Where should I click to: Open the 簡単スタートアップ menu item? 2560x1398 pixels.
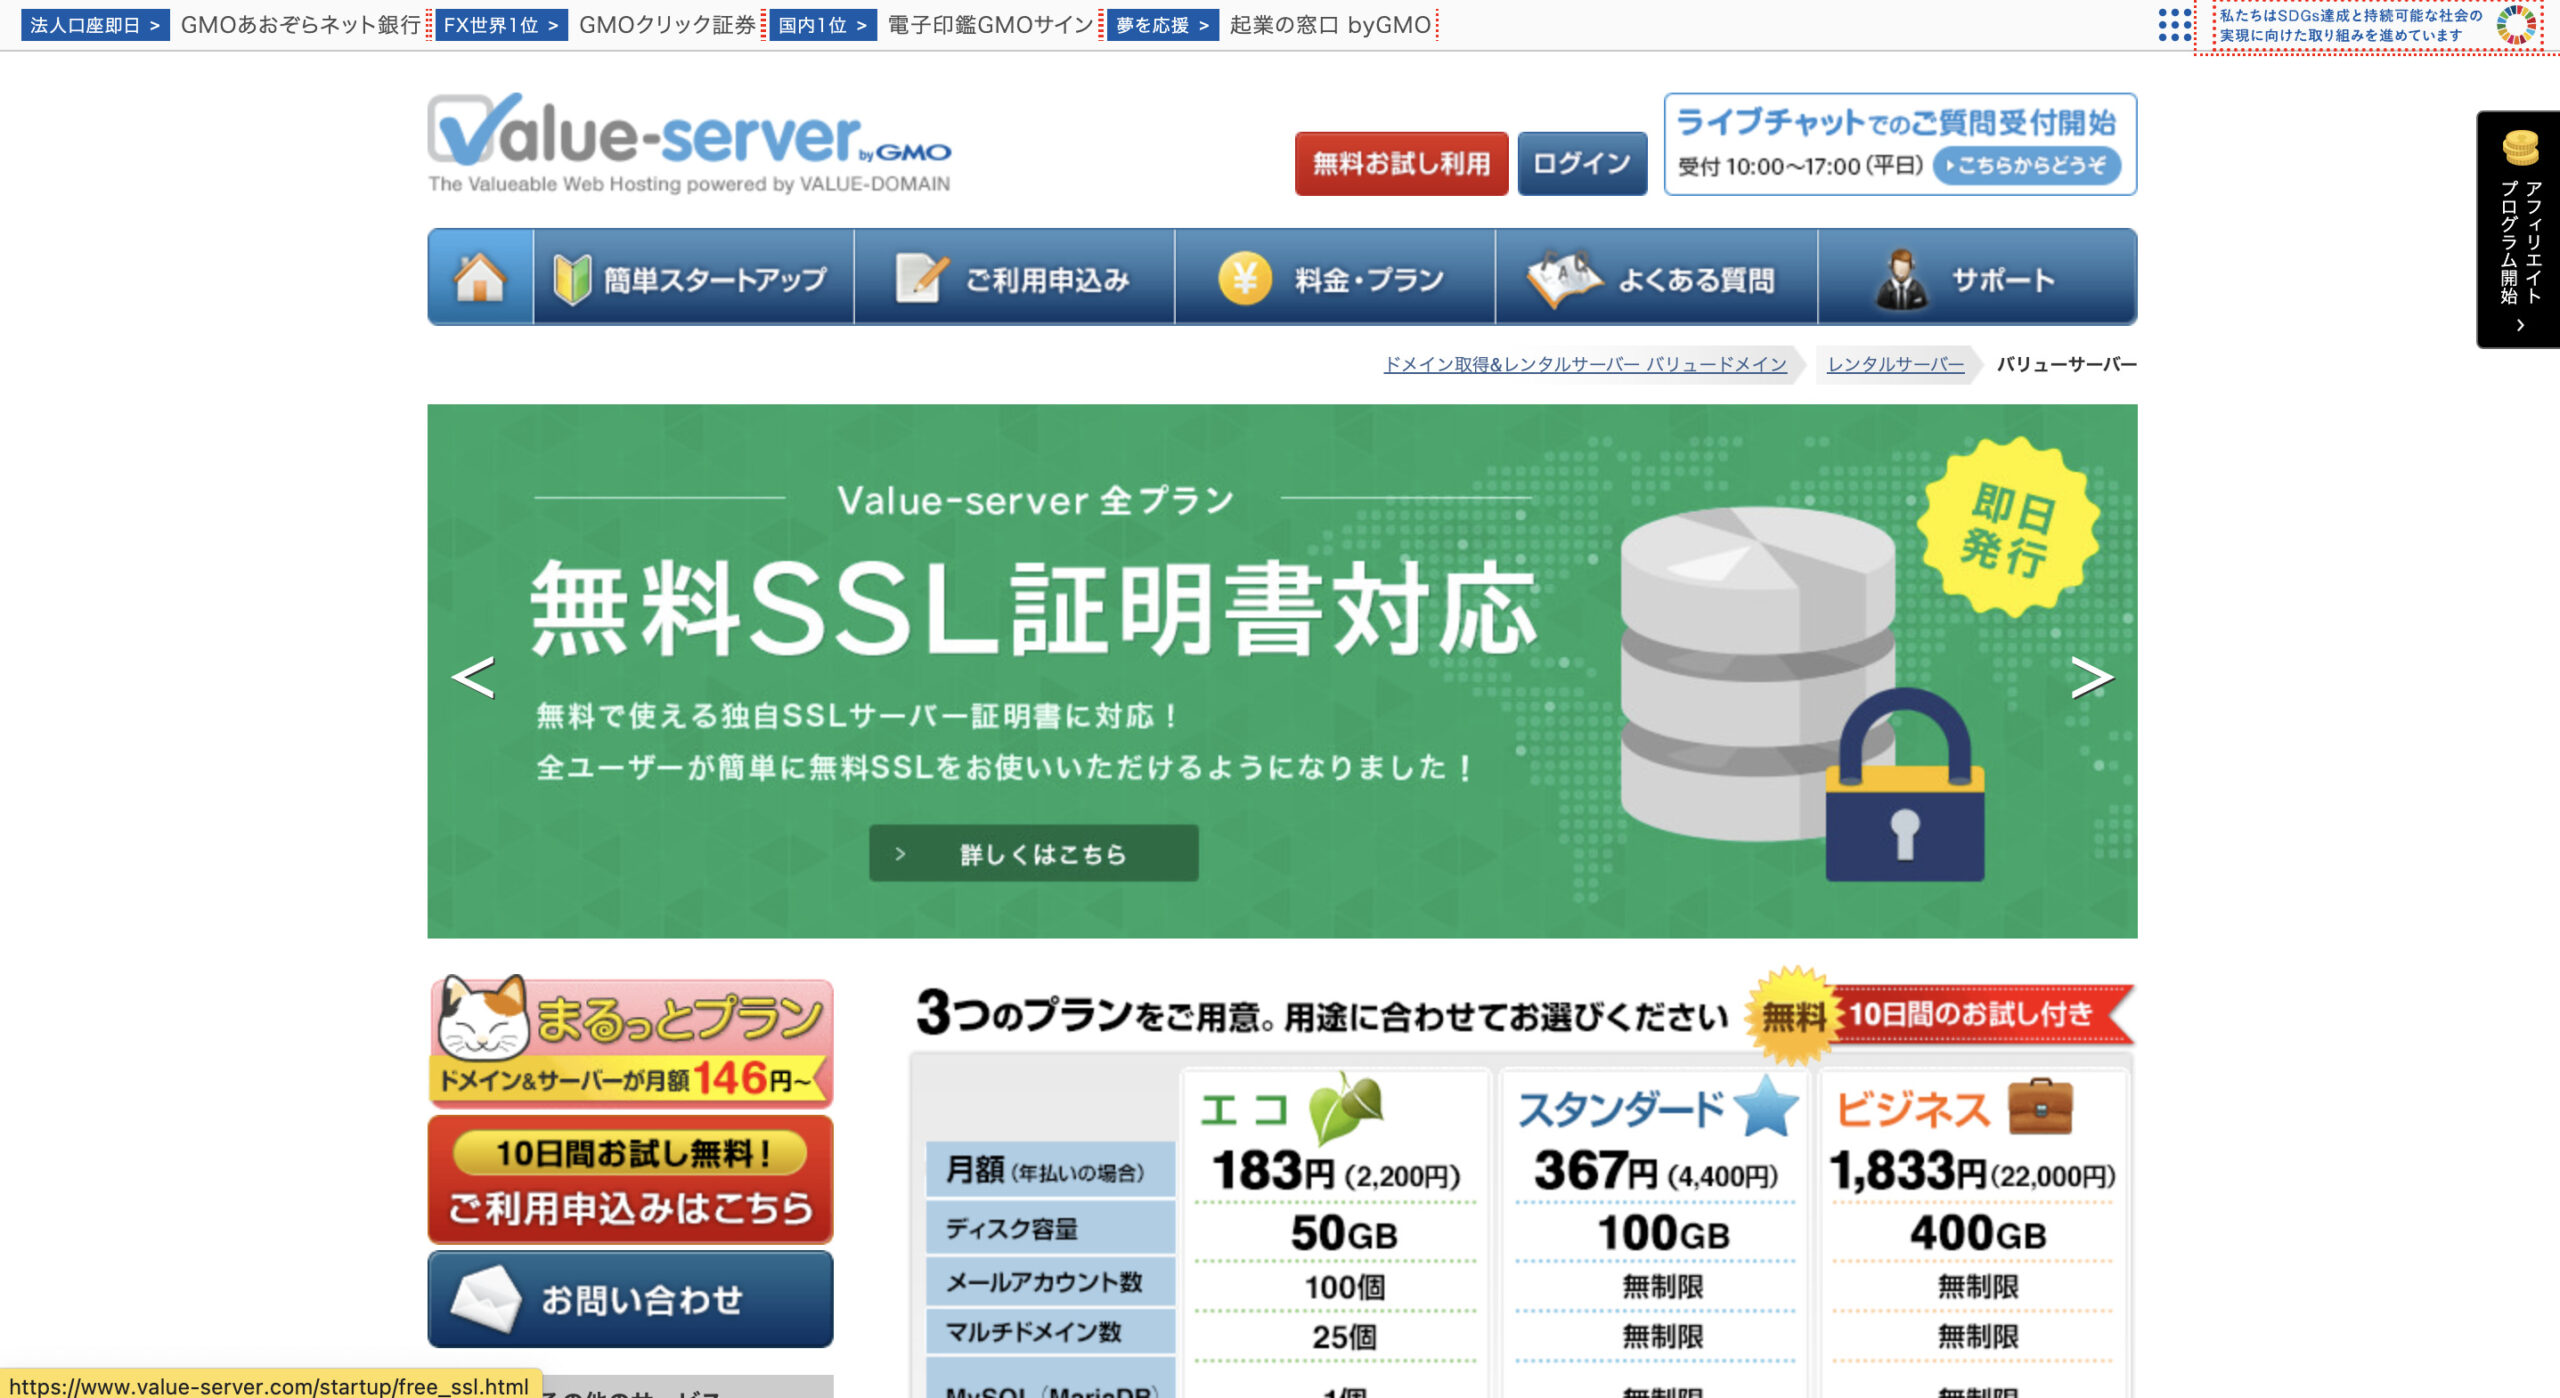tap(694, 277)
